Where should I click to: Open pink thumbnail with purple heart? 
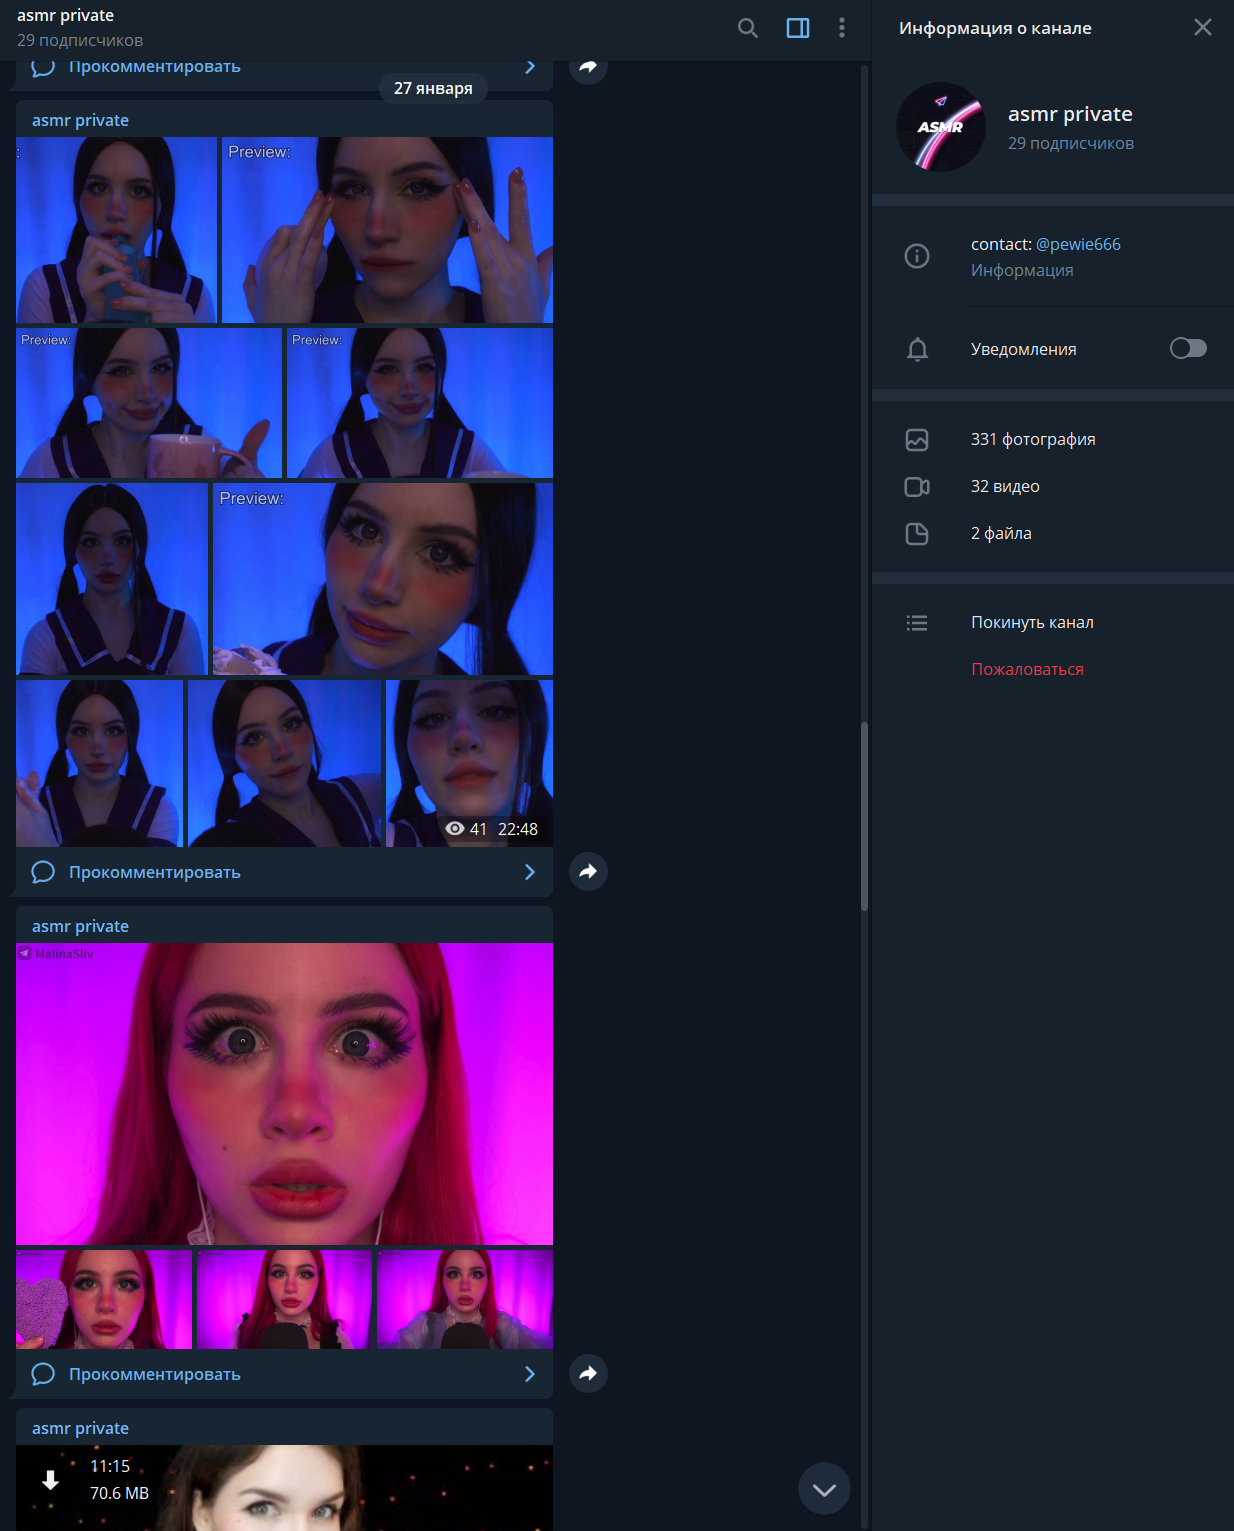(104, 1299)
